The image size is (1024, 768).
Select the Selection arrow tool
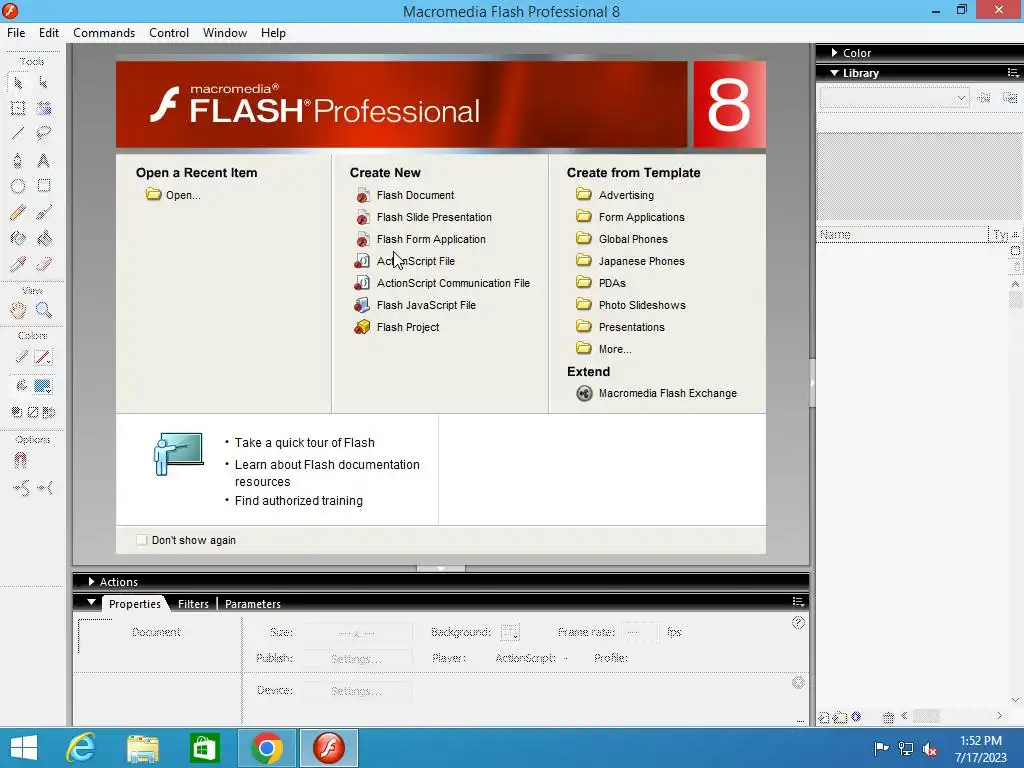click(18, 83)
